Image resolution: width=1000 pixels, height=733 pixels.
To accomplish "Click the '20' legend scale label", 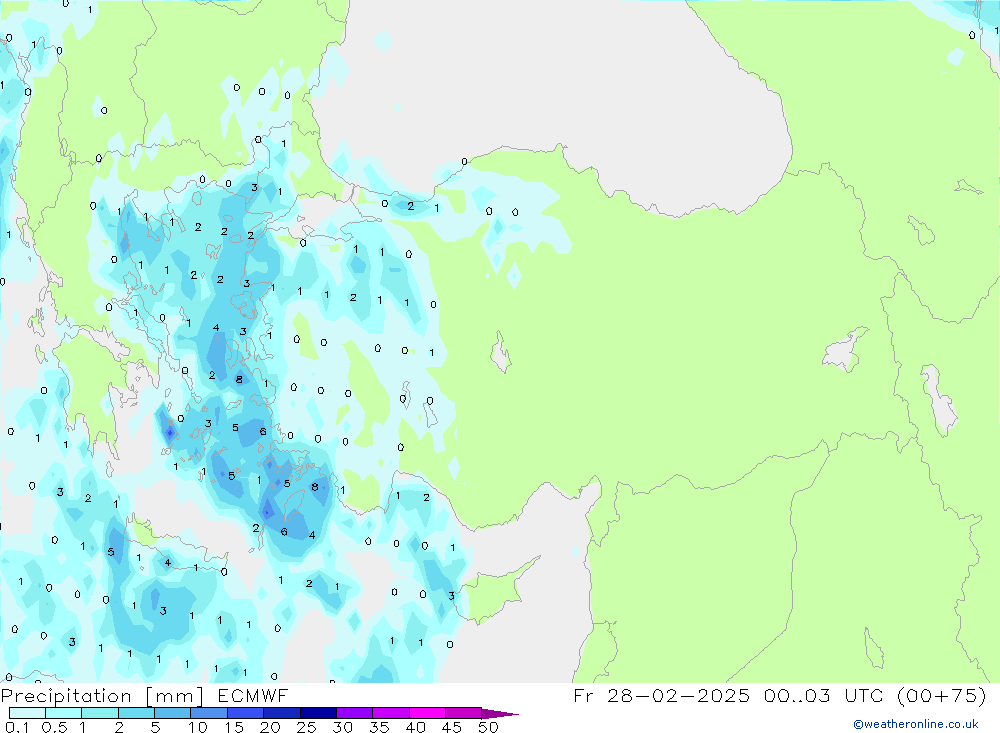I will [270, 727].
